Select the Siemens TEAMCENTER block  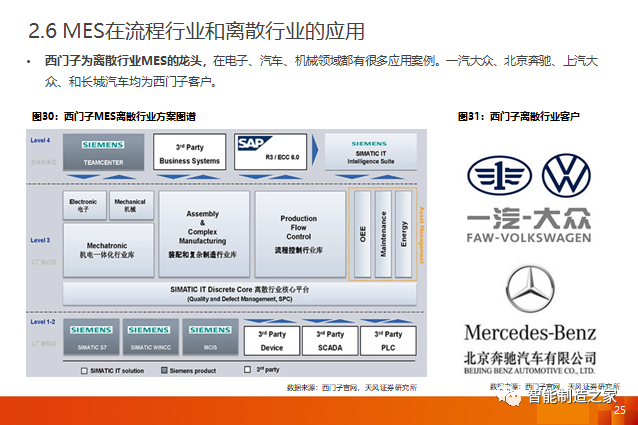(x=105, y=153)
